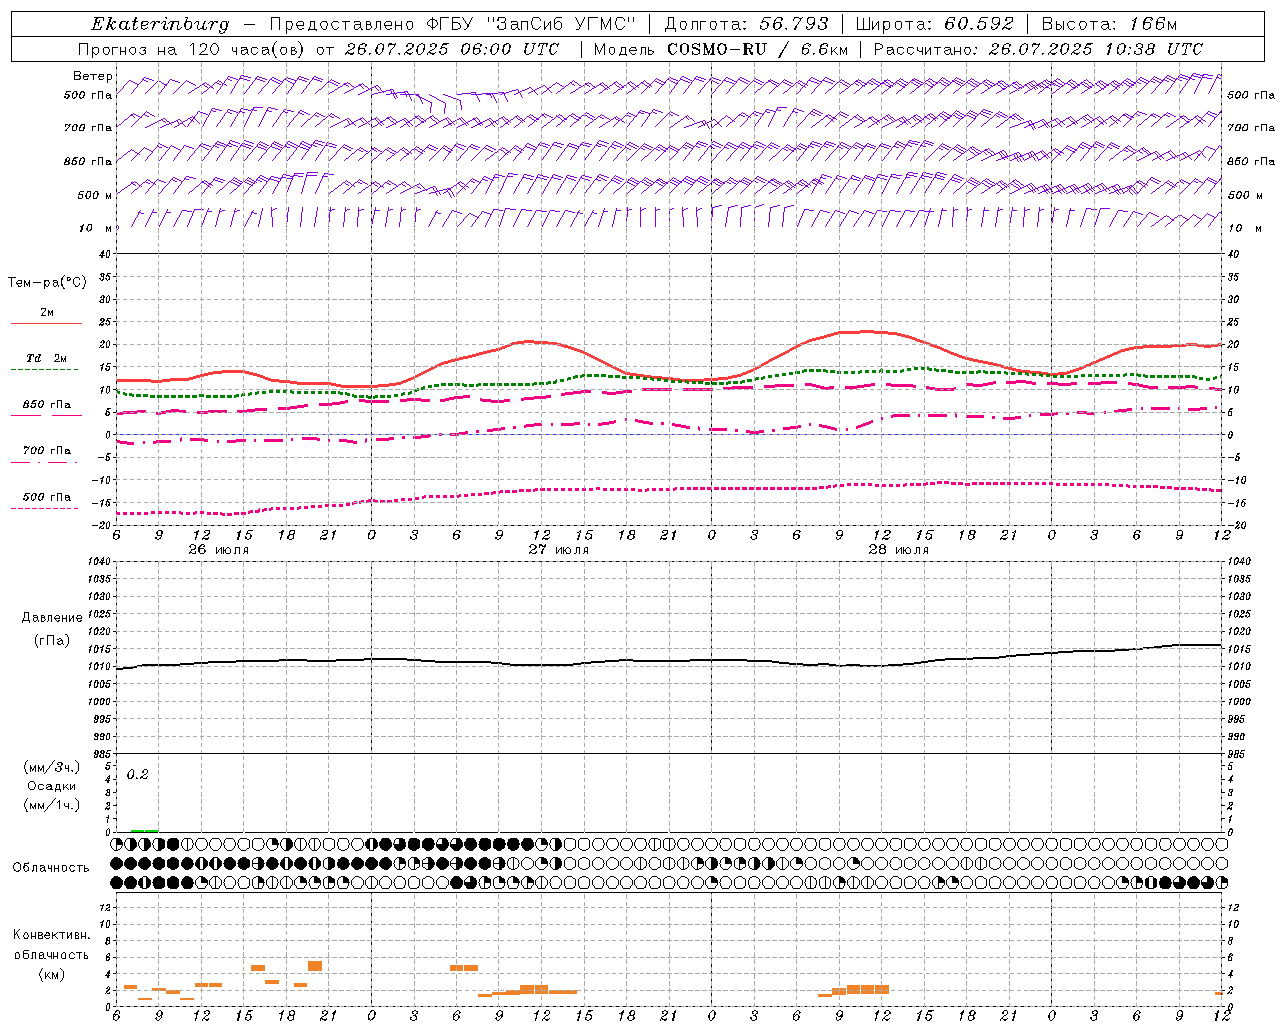Image resolution: width=1280 pixels, height=1024 pixels.
Task: Select the 'Предоставлено ФГБУ "ЗапСиб УГМС"' provider text
Action: 454,24
